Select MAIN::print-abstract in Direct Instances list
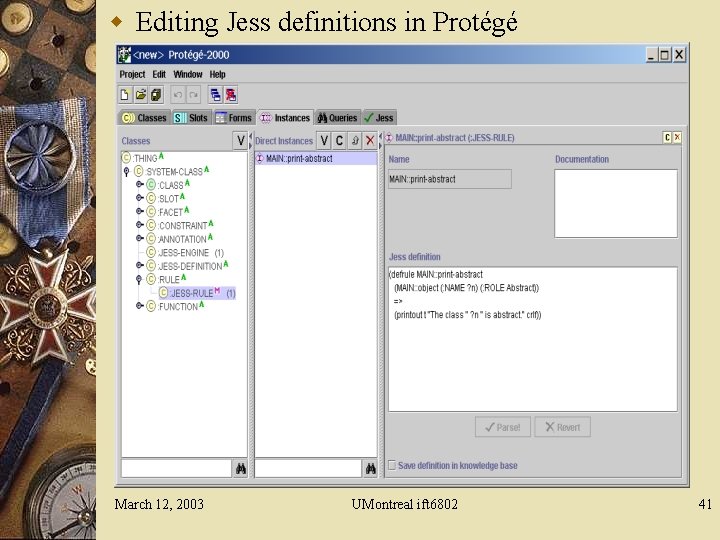Image resolution: width=720 pixels, height=540 pixels. 316,158
